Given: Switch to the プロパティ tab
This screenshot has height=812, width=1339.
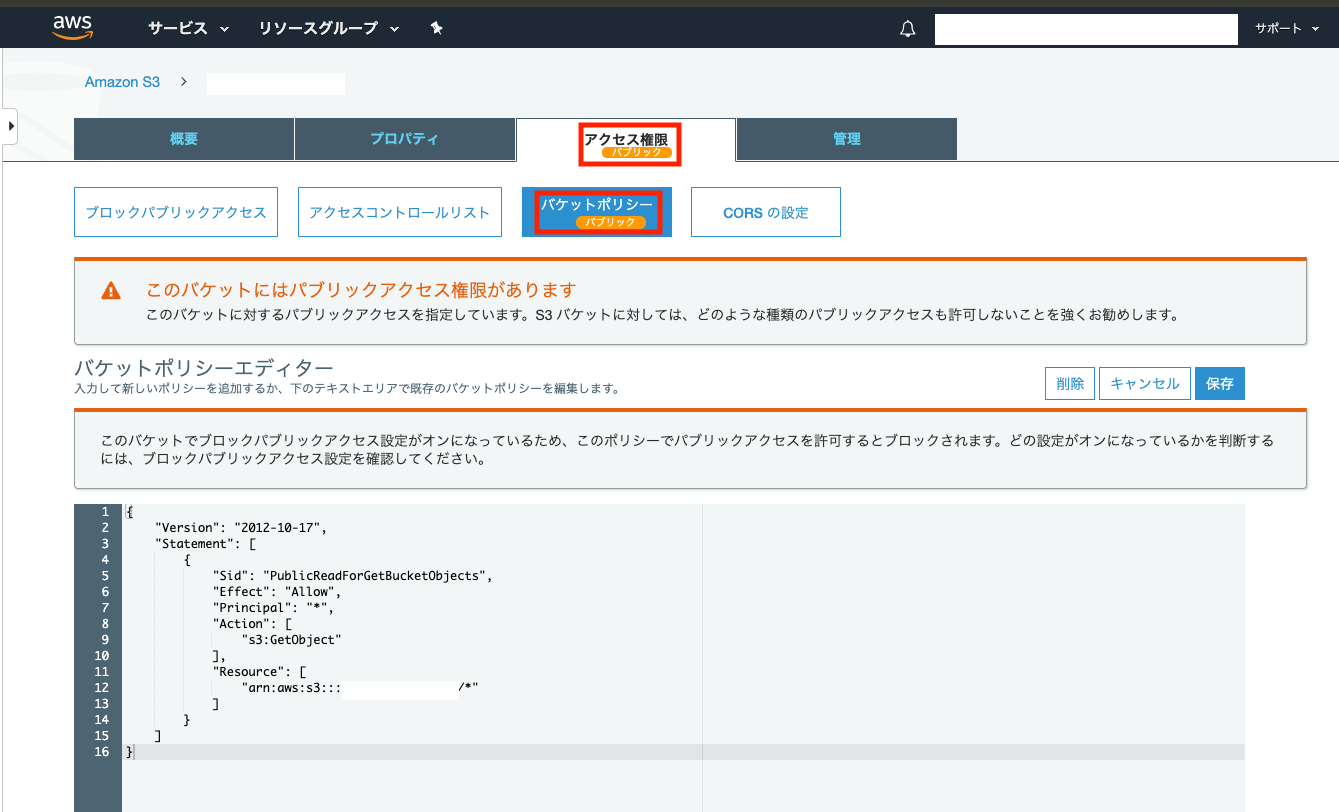Looking at the screenshot, I should (x=405, y=139).
